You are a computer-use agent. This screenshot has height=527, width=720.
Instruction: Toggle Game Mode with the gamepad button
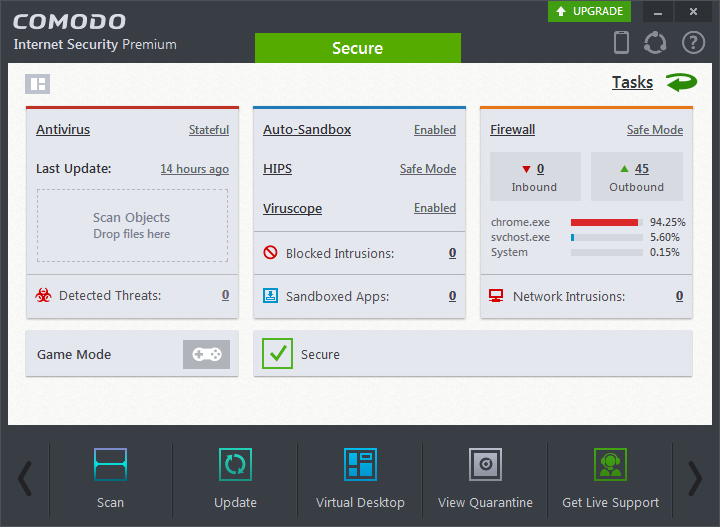point(207,354)
